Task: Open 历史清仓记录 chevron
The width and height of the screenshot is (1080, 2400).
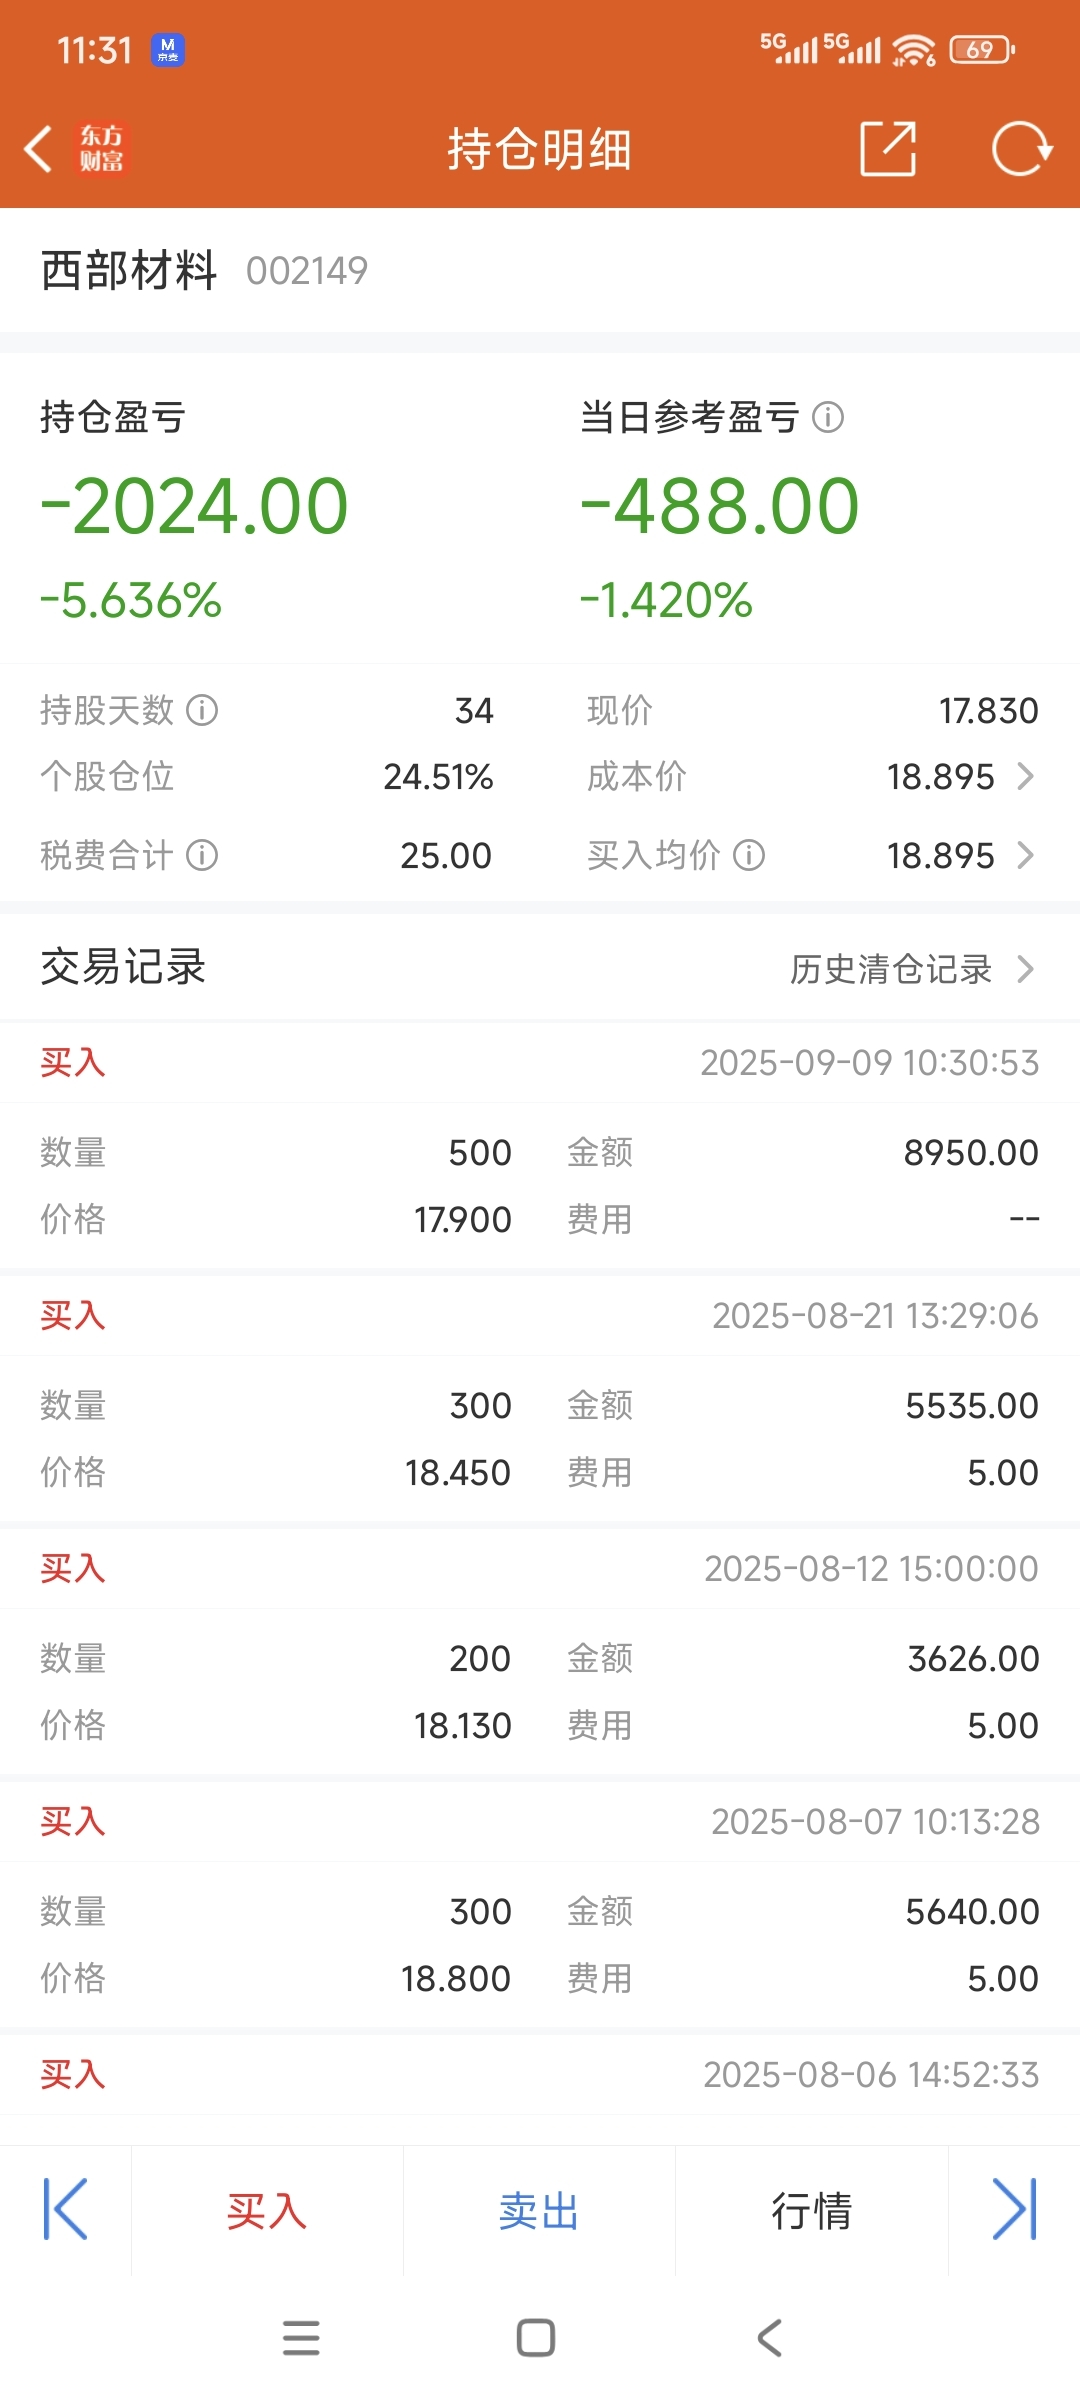Action: [1025, 968]
